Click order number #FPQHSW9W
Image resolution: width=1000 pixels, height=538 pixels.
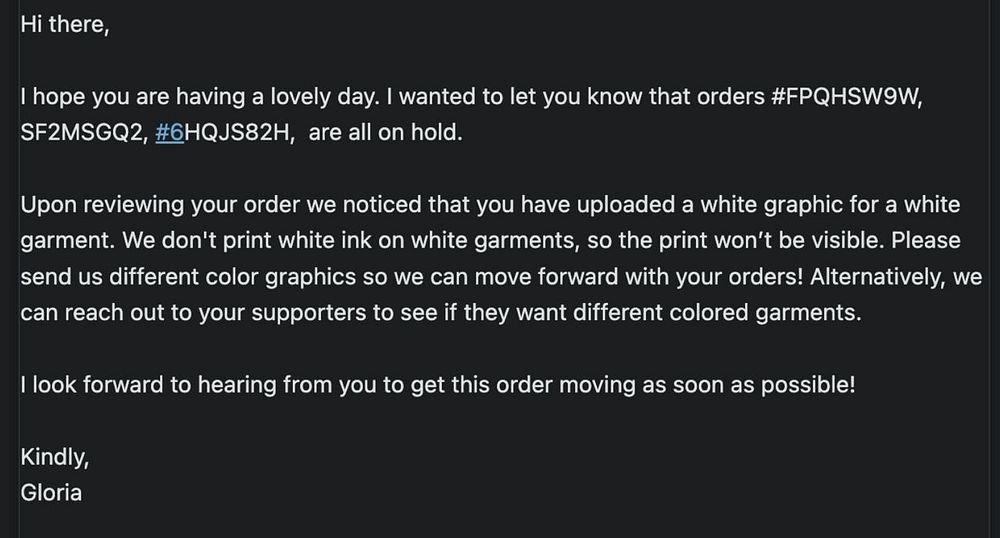tap(846, 97)
